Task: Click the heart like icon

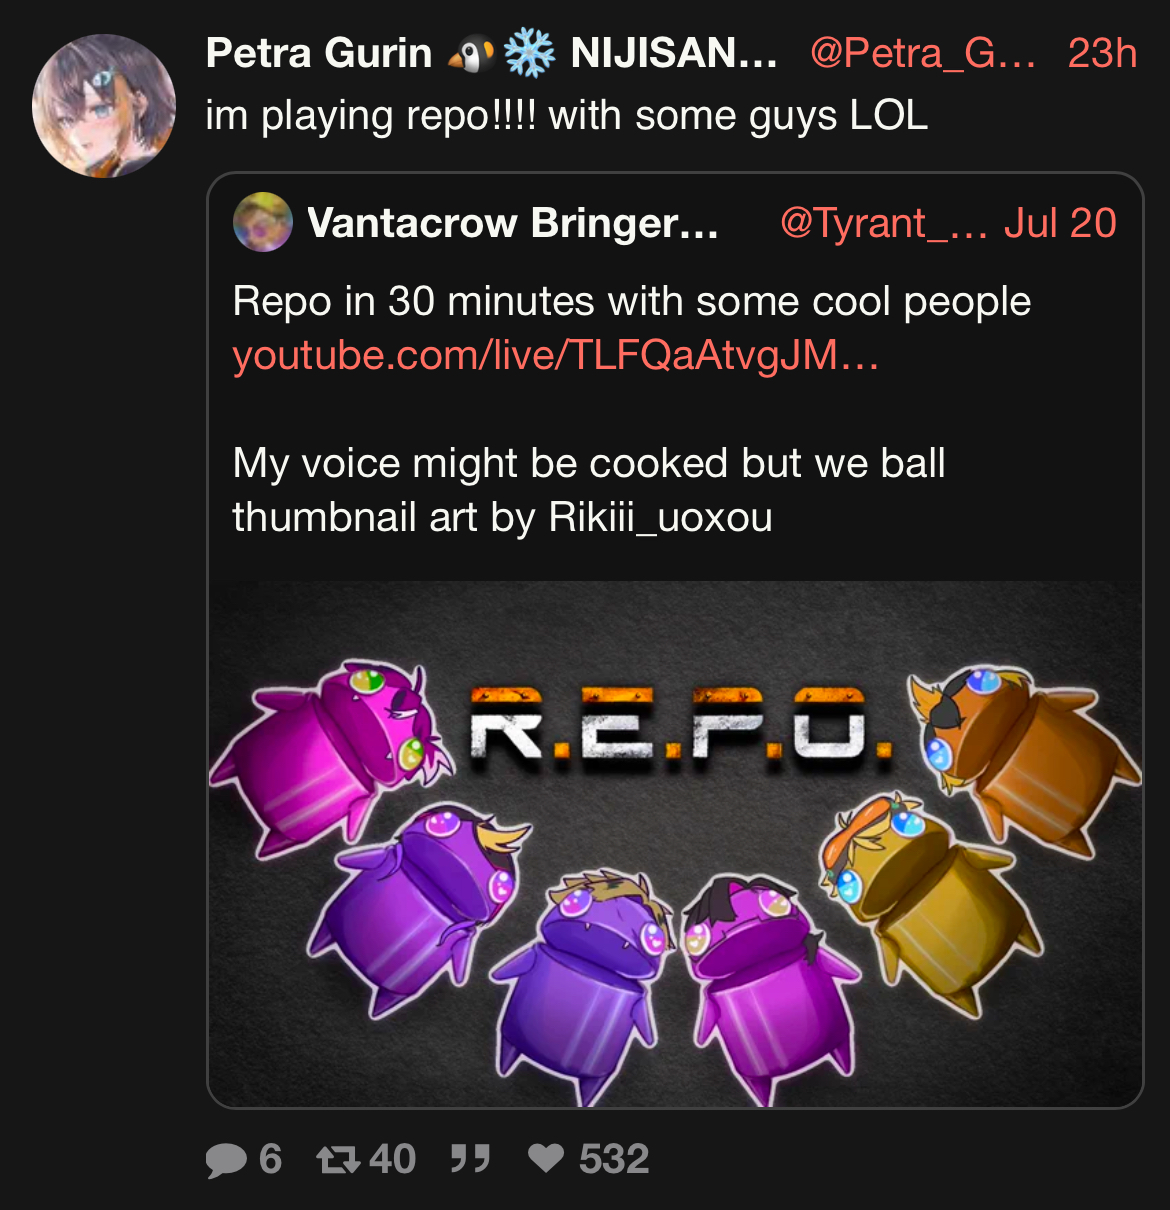Action: [x=546, y=1159]
